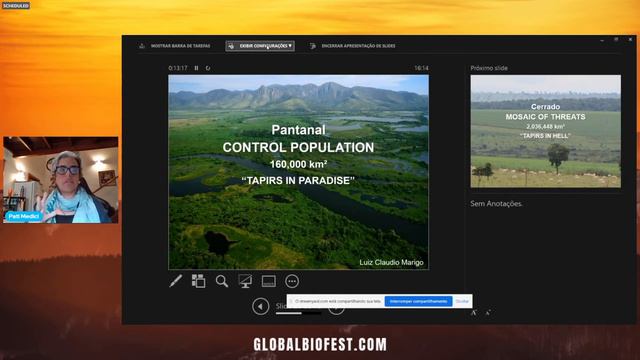Toggle the subtitles display icon
640x360 pixels.
[x=269, y=281]
